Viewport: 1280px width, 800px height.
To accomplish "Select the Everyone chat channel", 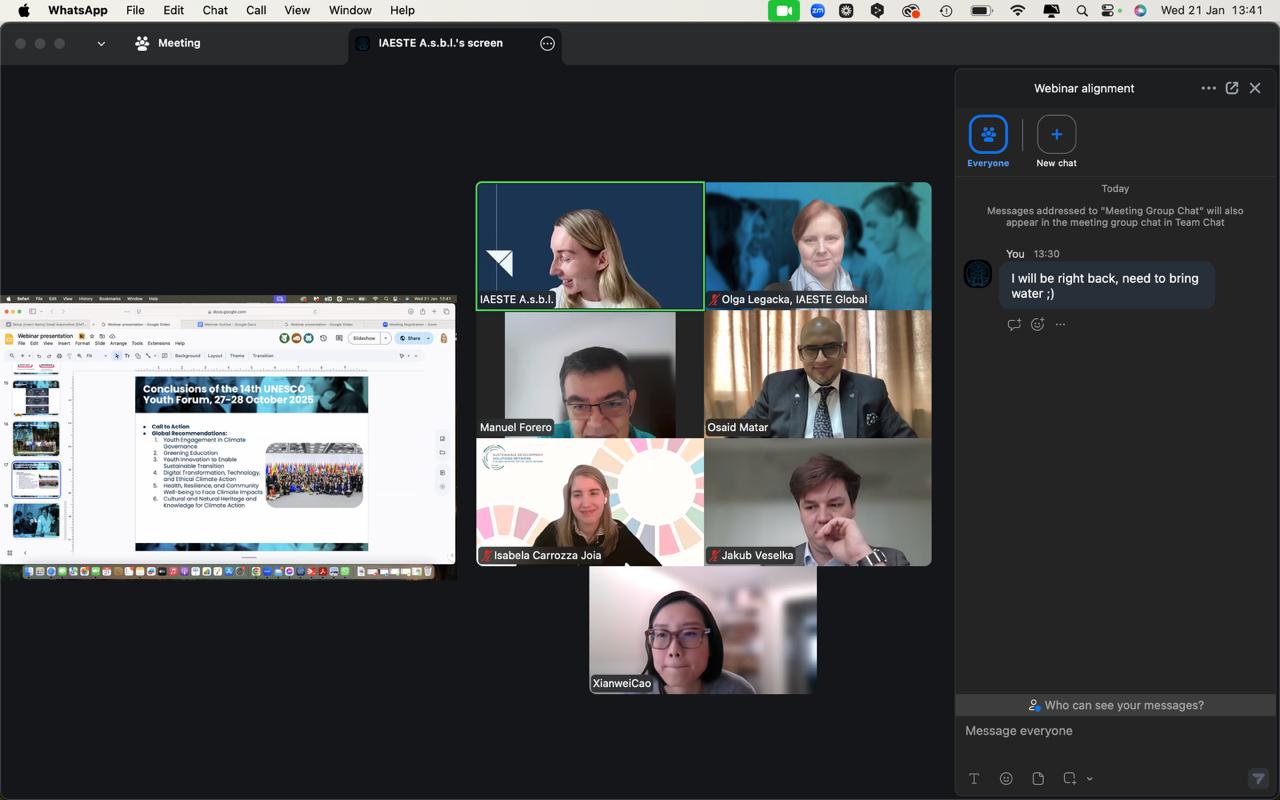I will 988,135.
